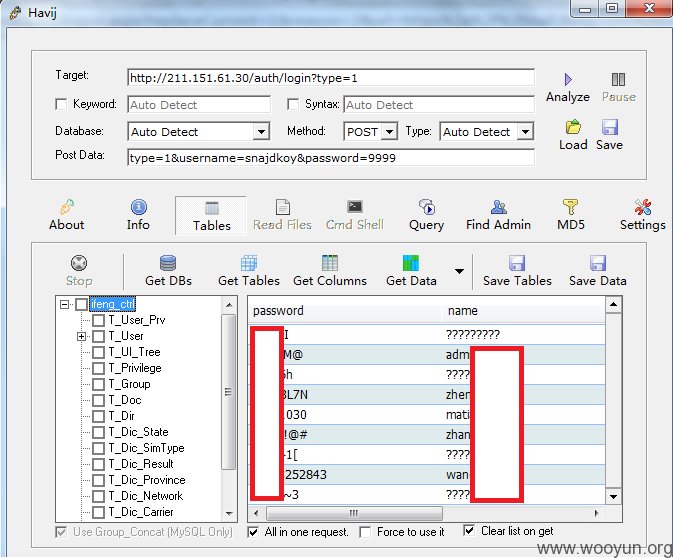
Task: Enable the Keyword checkbox
Action: [61, 104]
